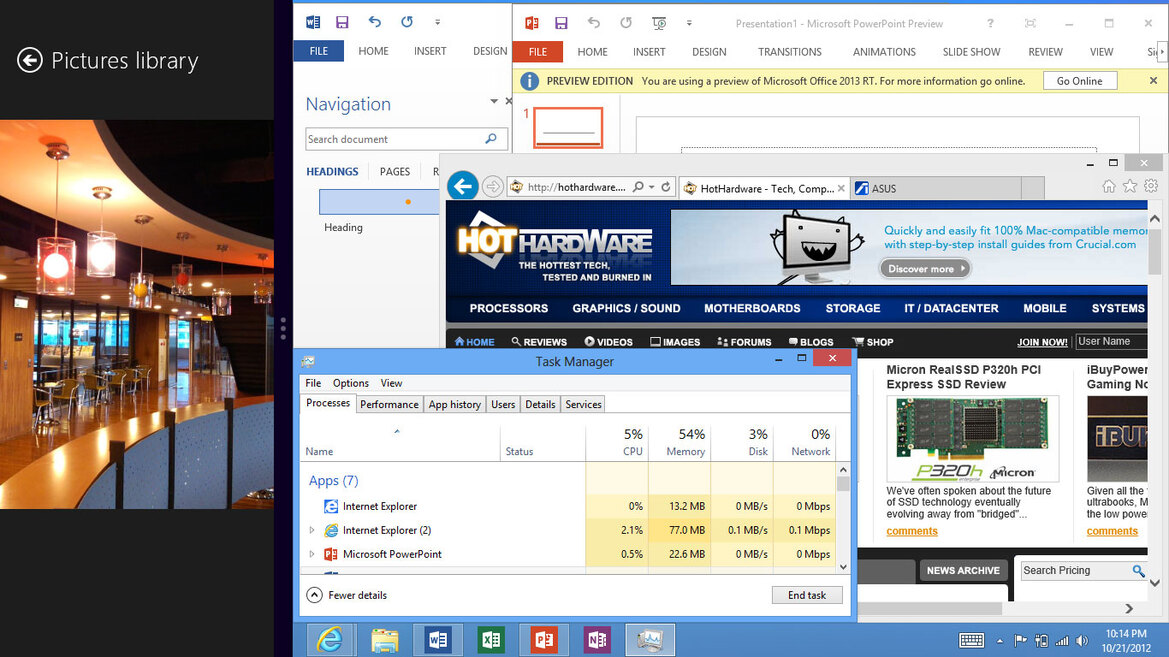Switch to the ASUS browser tab
This screenshot has height=657, width=1169.
936,189
